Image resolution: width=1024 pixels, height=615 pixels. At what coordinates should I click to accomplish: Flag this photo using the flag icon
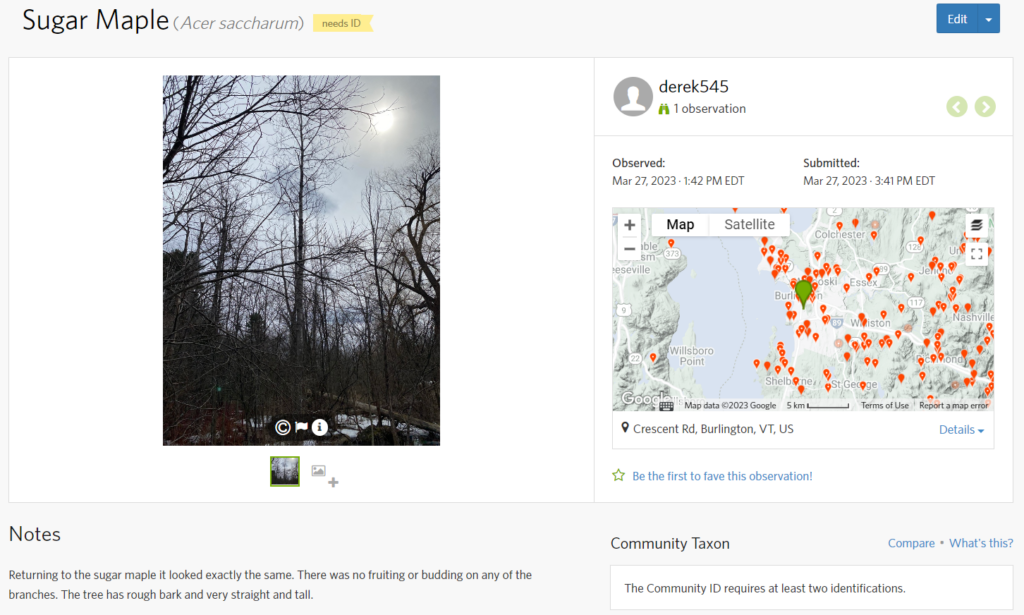301,427
